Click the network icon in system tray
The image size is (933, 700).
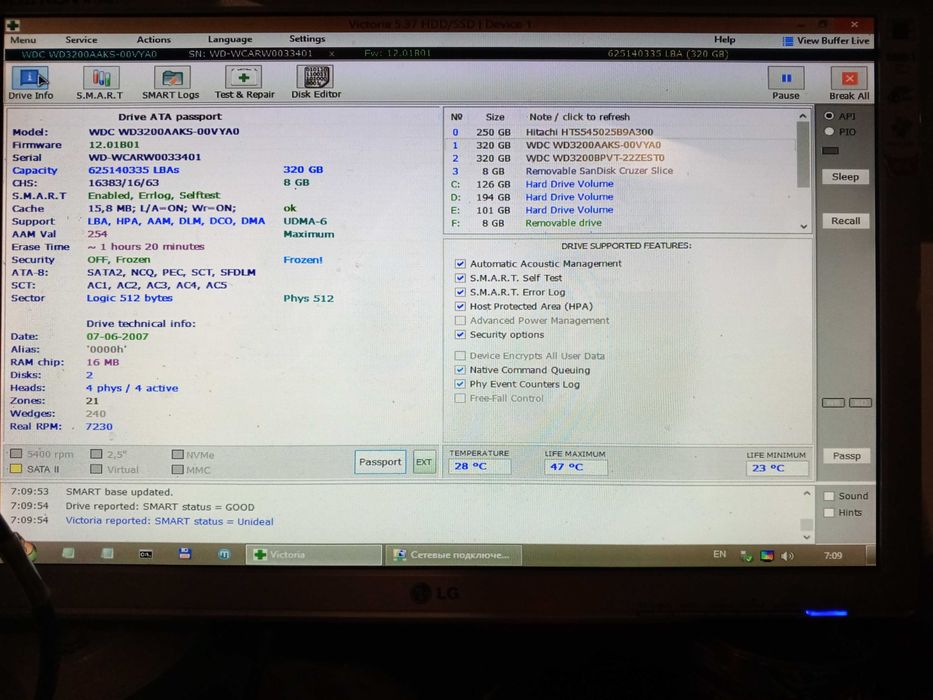746,556
